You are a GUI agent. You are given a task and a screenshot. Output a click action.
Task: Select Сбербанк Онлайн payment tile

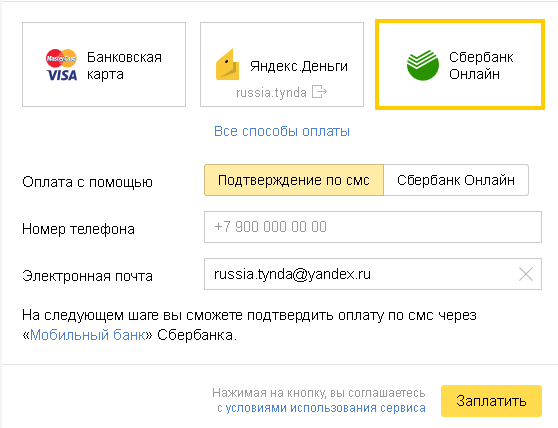pos(460,64)
